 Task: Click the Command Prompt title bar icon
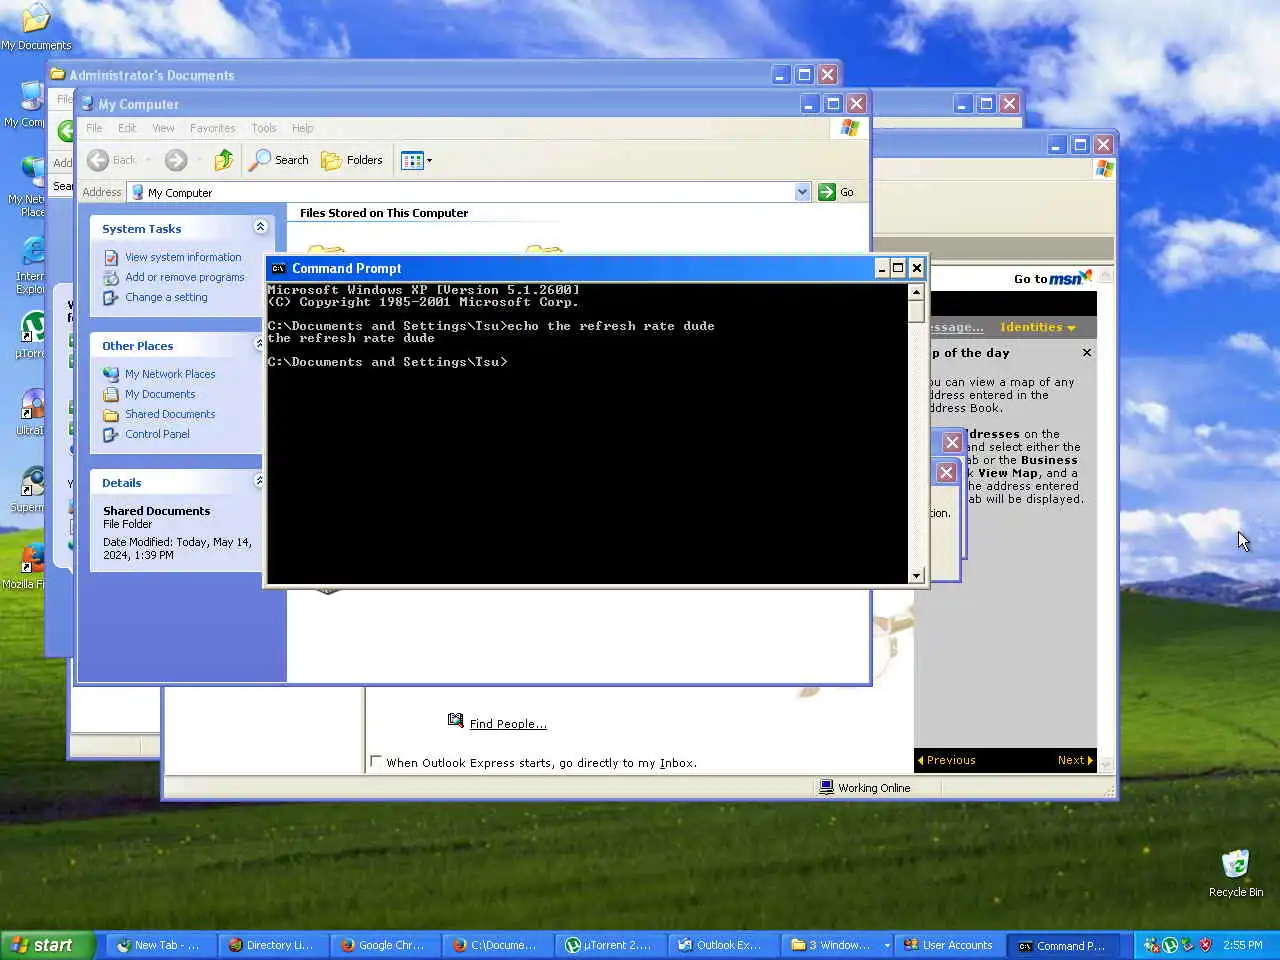278,268
